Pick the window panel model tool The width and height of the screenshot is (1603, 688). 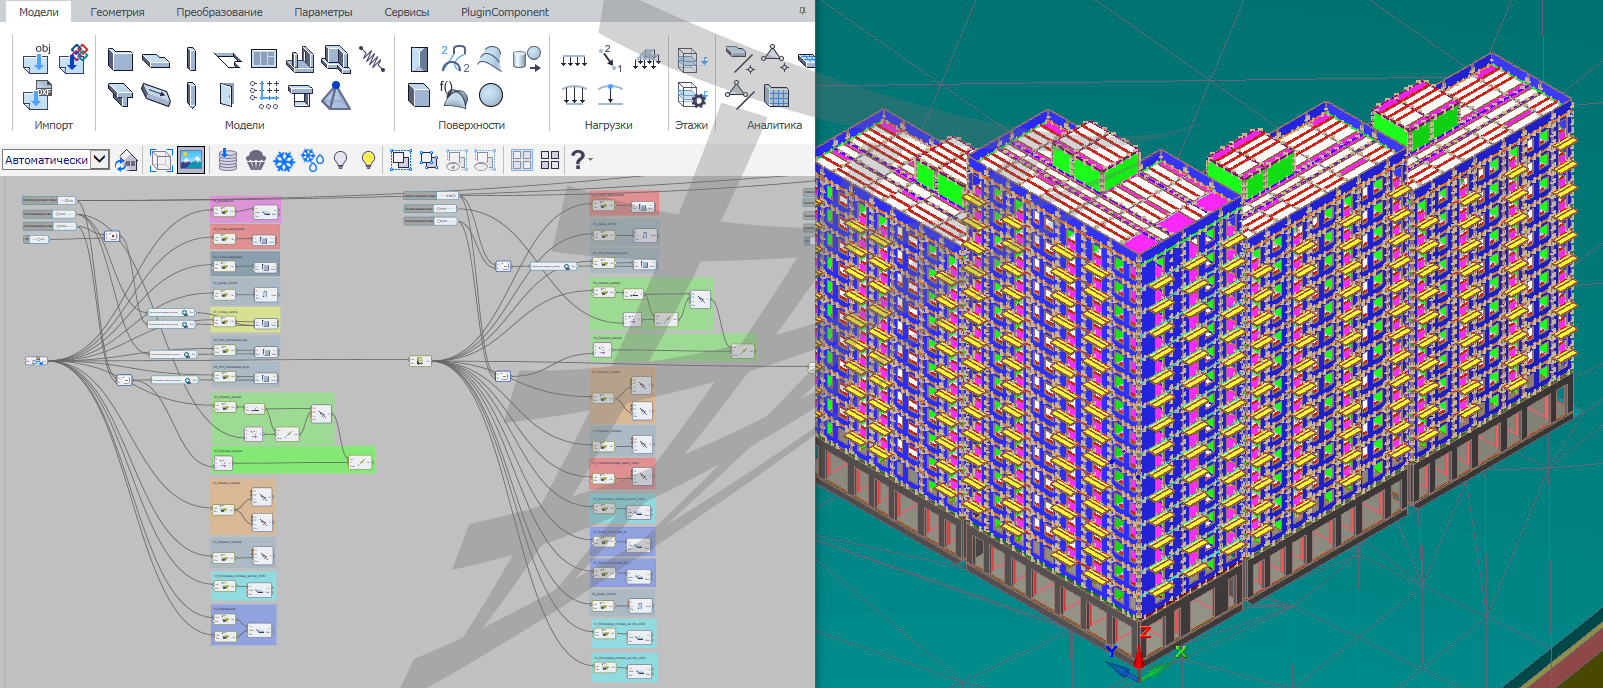(x=264, y=59)
